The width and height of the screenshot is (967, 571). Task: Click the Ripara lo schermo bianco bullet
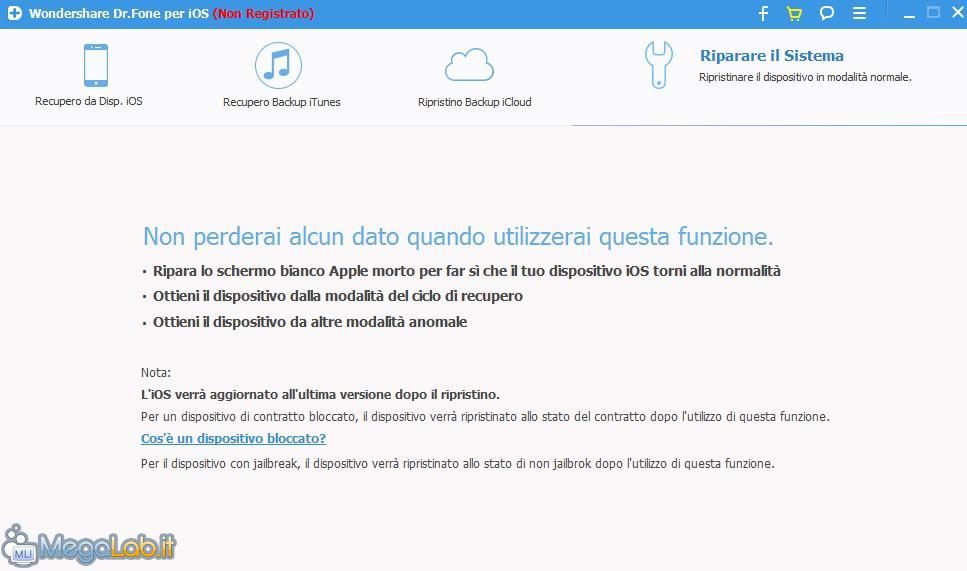tap(466, 271)
